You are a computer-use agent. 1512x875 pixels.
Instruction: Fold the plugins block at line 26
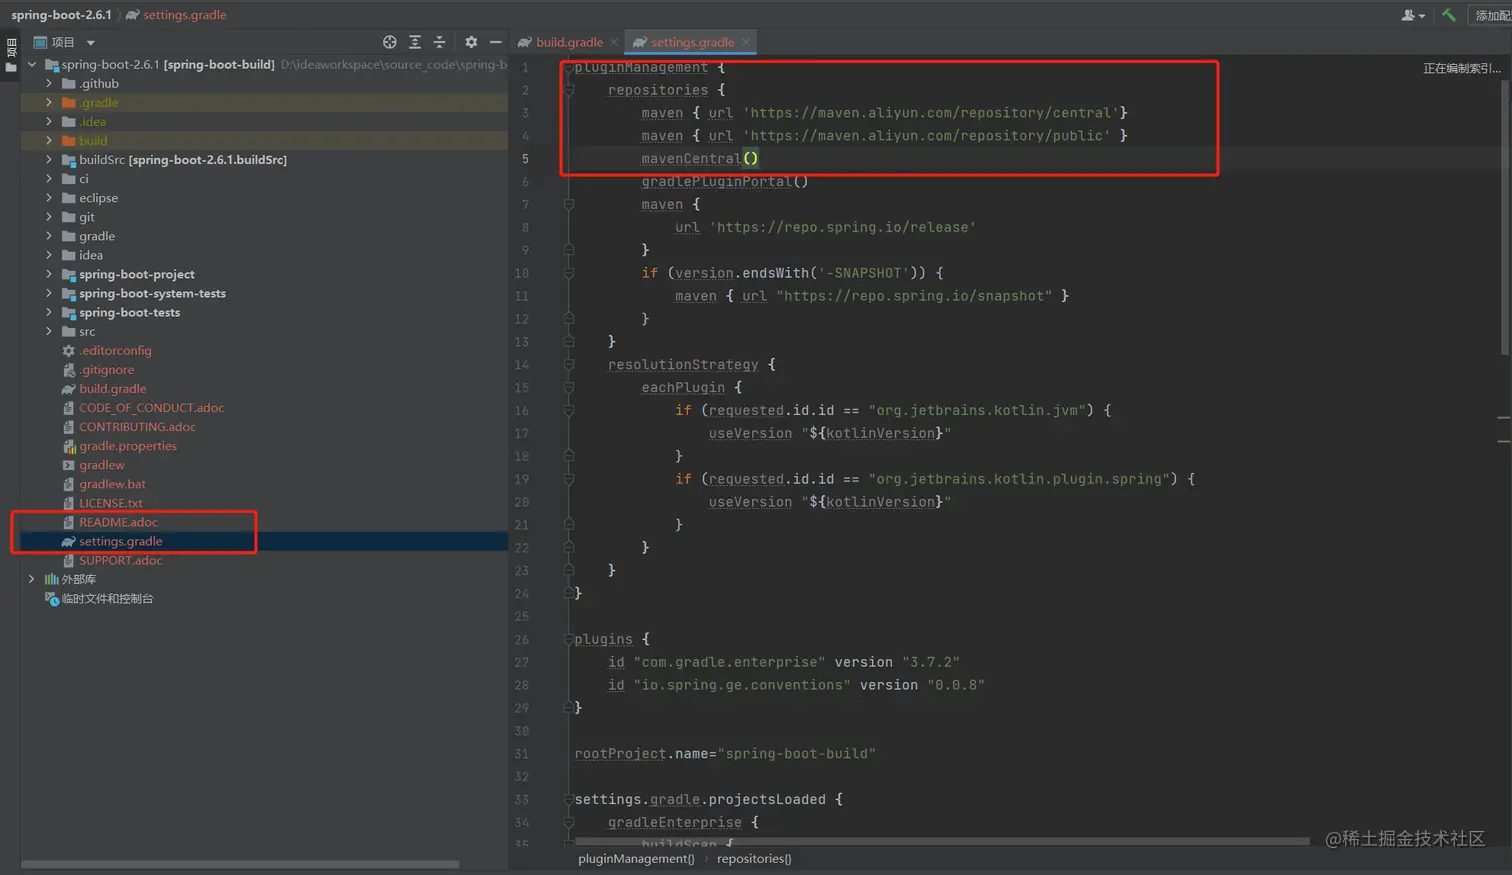[x=568, y=639]
